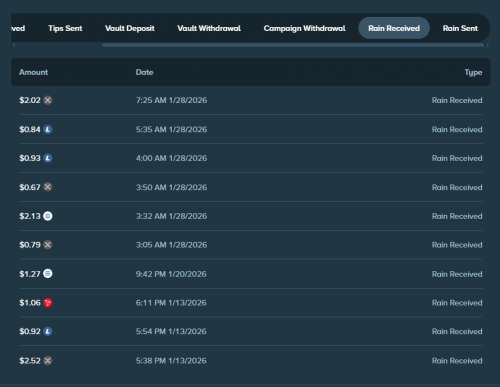Switch to the Vault Deposit tab
The image size is (500, 387).
[x=130, y=28]
